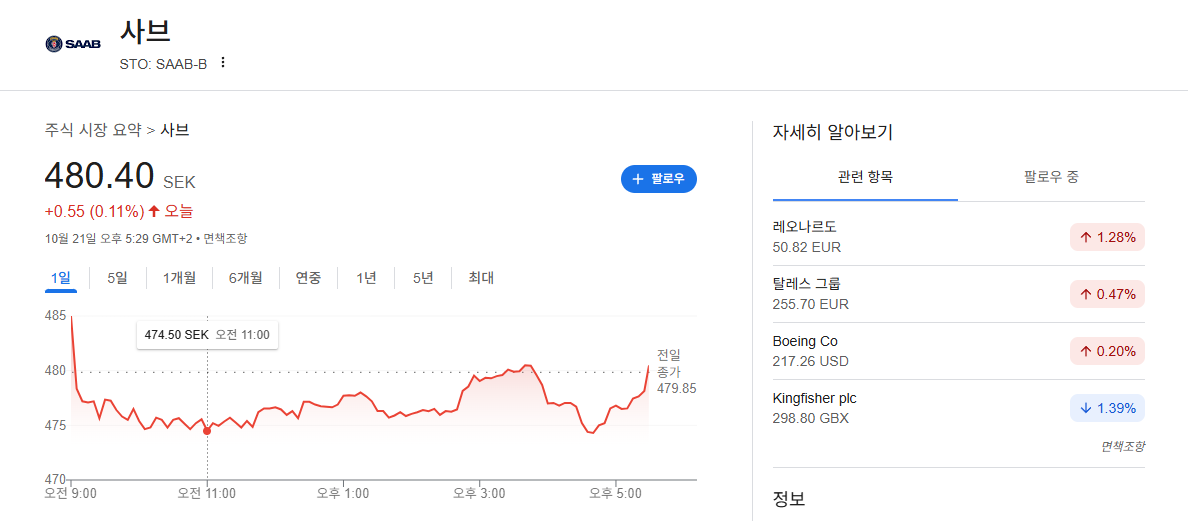The width and height of the screenshot is (1188, 521).
Task: Click the red 11:00 data point on chart
Action: (x=208, y=431)
